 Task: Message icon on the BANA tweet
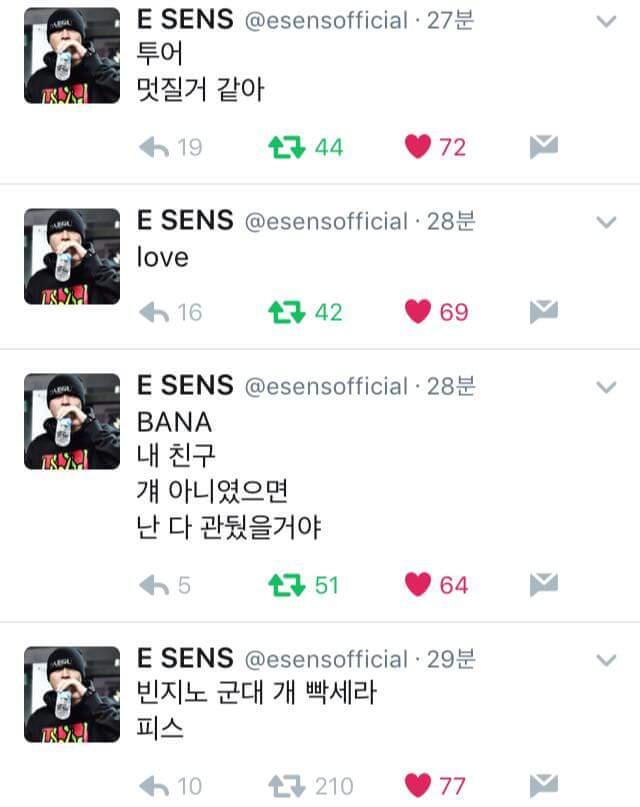544,585
